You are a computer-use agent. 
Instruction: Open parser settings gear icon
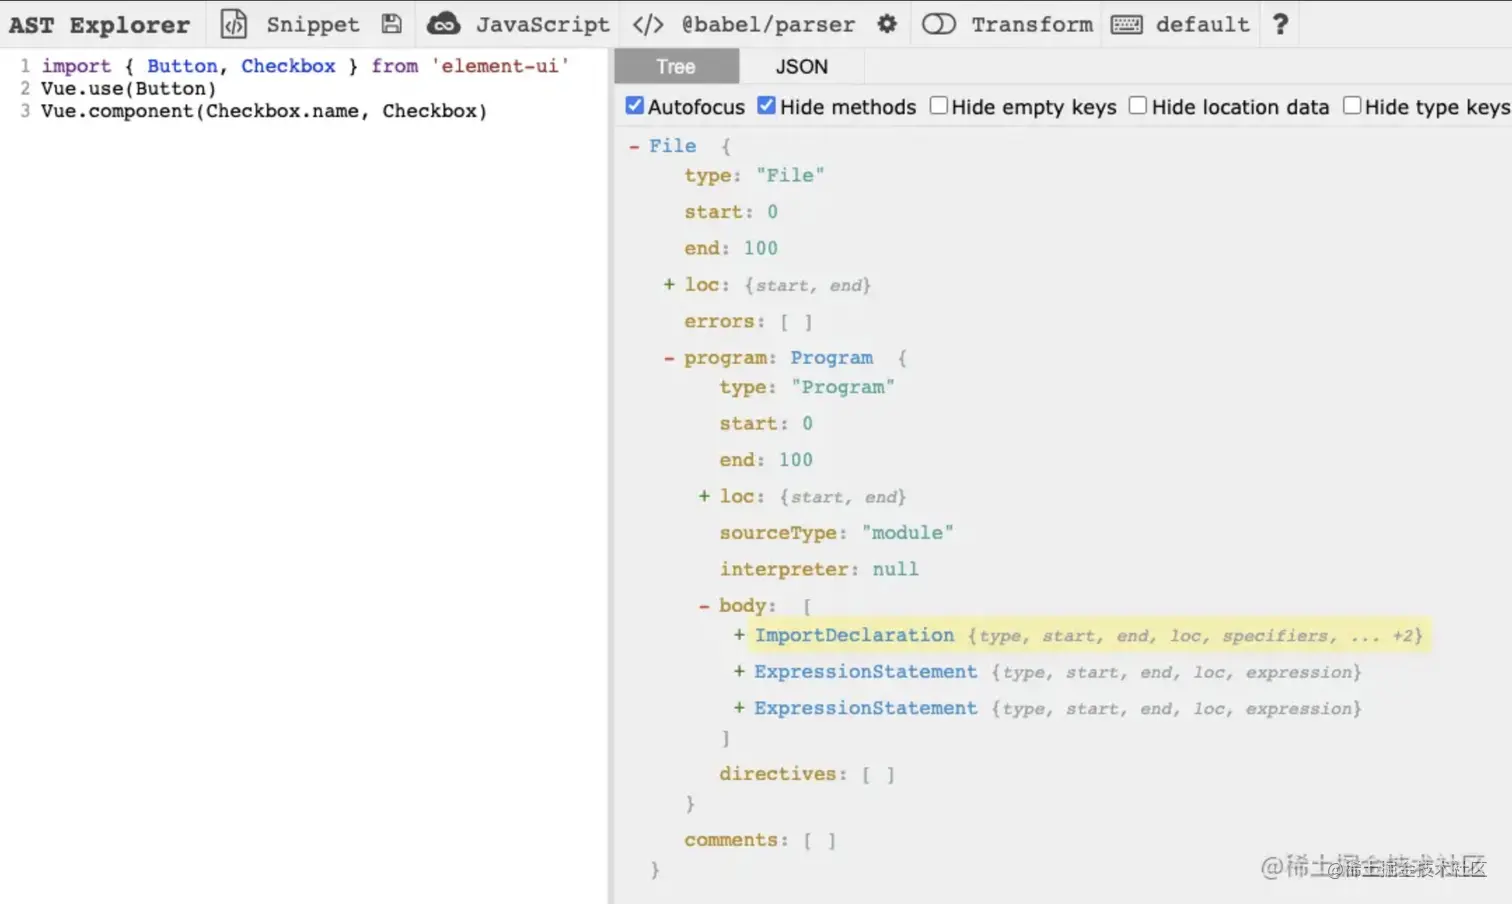tap(887, 24)
